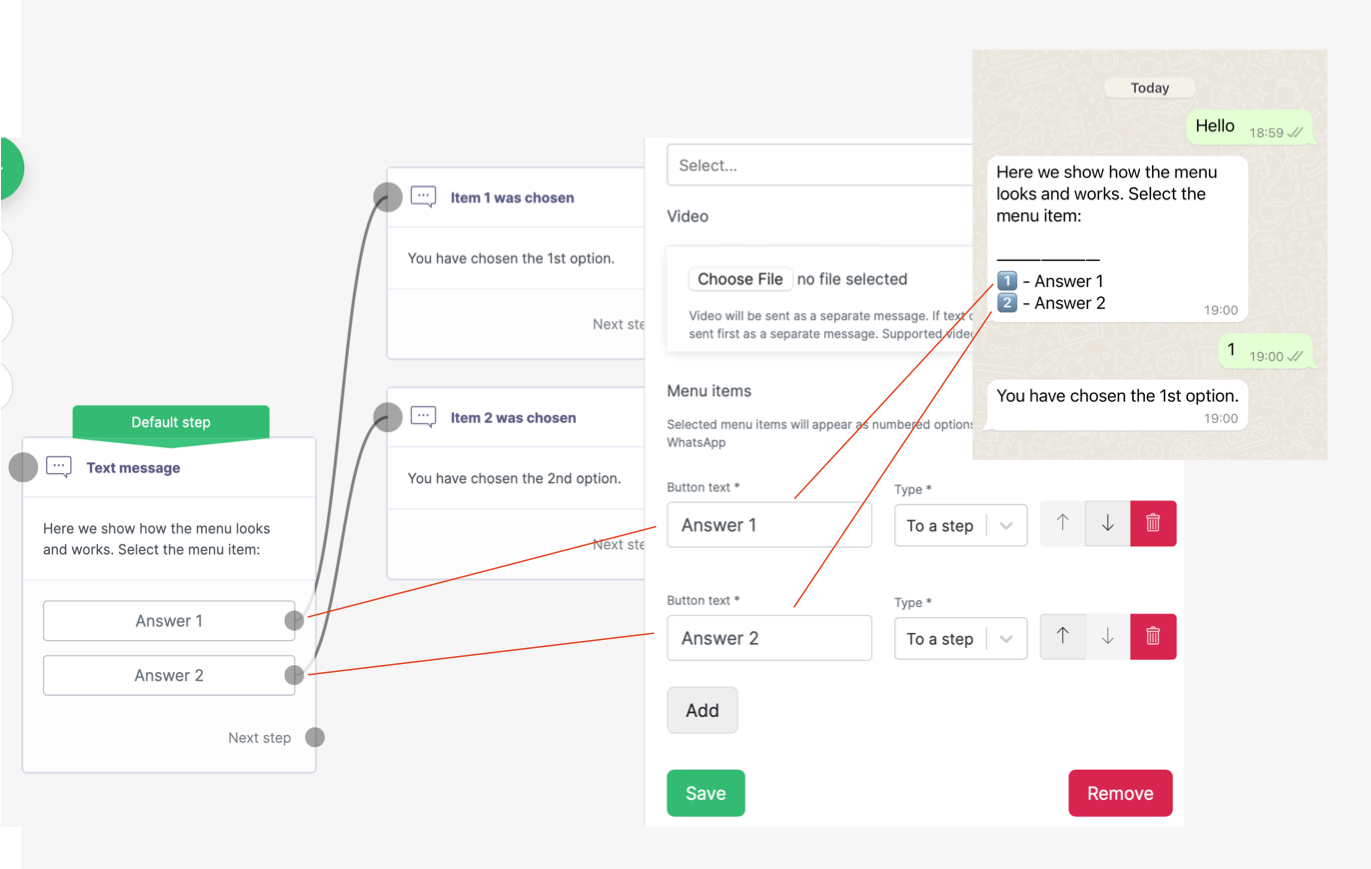Image resolution: width=1371 pixels, height=869 pixels.
Task: Click the Next step connector on Text message
Action: click(315, 738)
